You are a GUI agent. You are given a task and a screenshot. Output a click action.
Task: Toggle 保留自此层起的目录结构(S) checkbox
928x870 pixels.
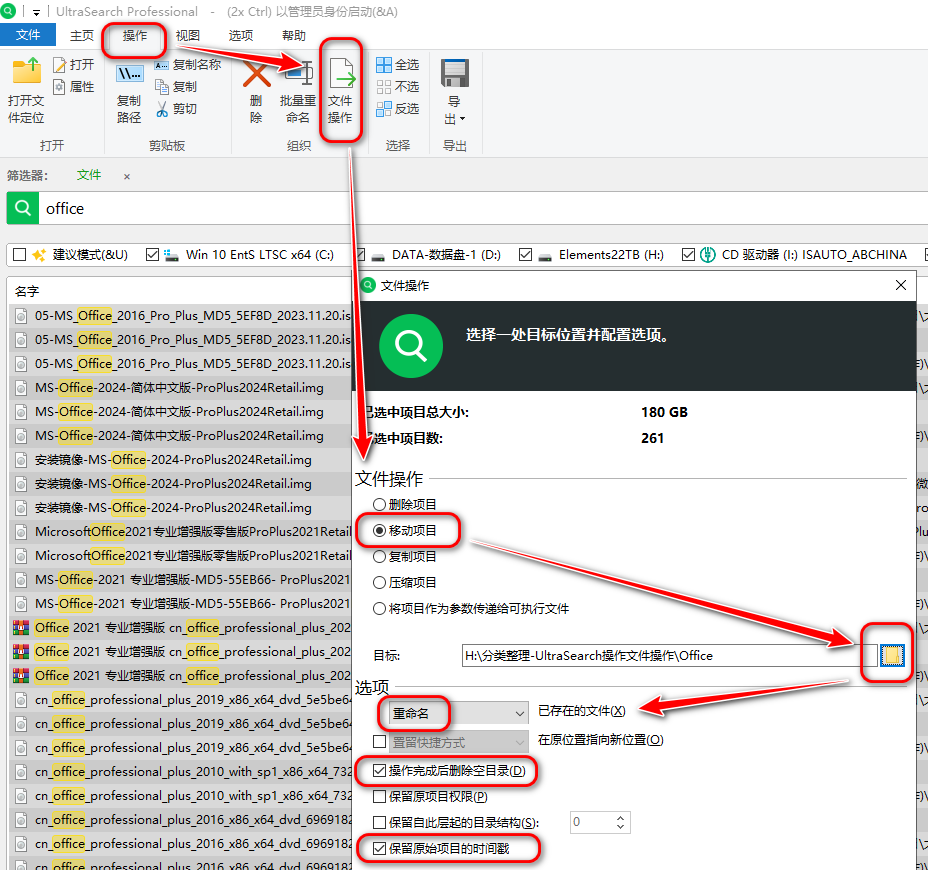click(x=379, y=823)
